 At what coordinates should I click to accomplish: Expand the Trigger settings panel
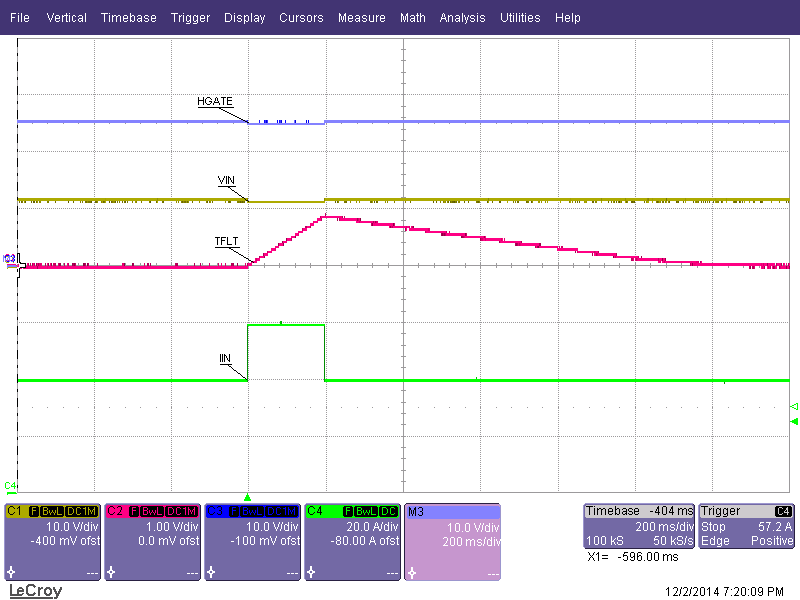point(720,510)
